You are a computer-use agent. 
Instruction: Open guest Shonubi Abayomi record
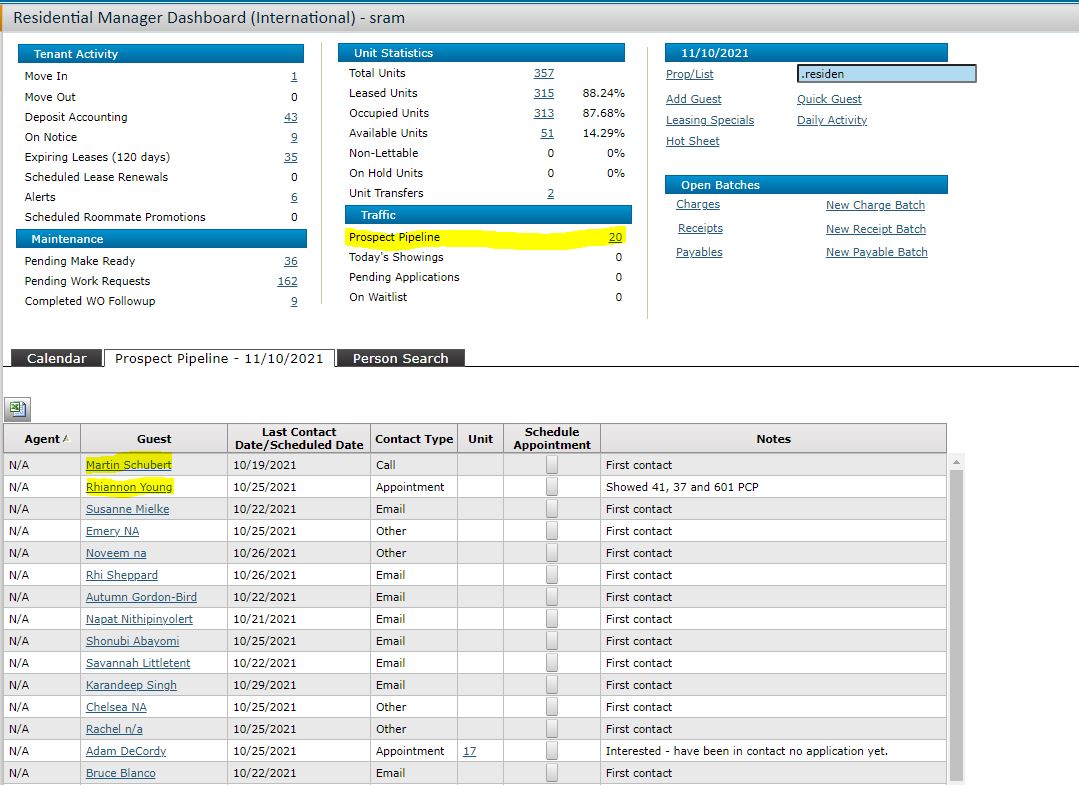click(132, 641)
